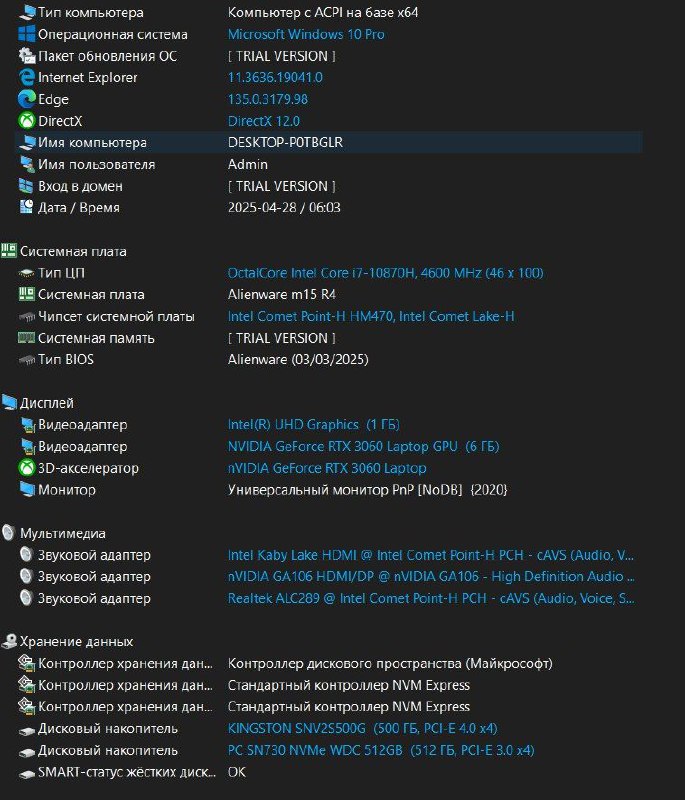Click the Internet Explorer icon

click(x=27, y=78)
